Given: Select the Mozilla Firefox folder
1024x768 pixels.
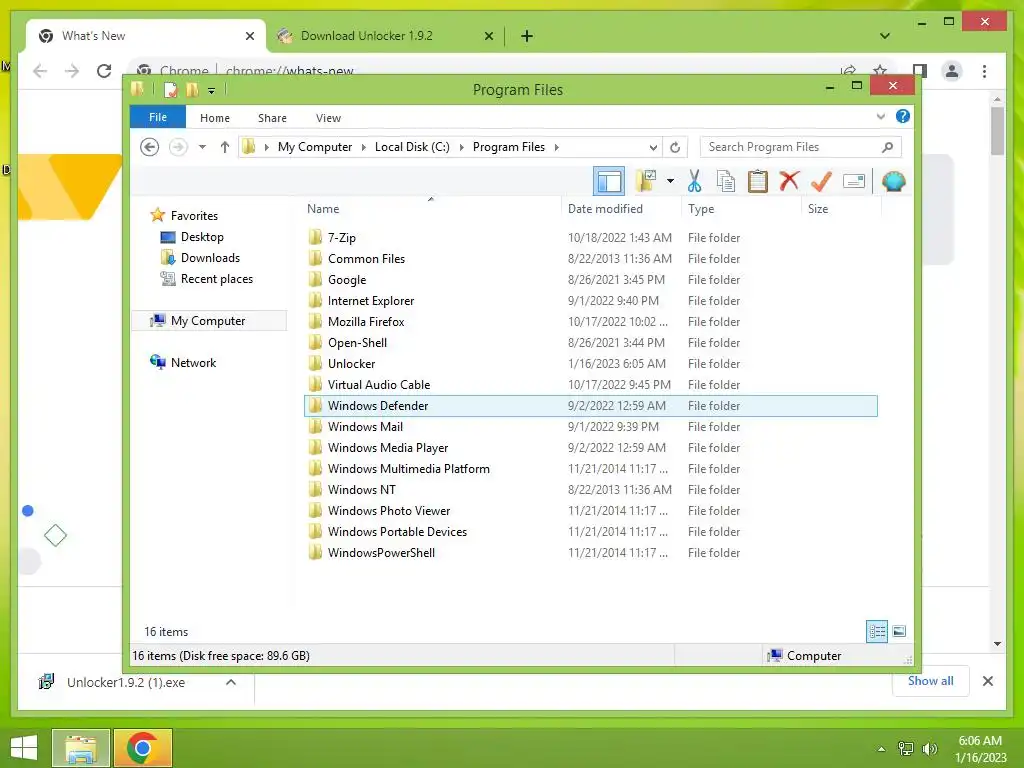Looking at the screenshot, I should 591,321.
